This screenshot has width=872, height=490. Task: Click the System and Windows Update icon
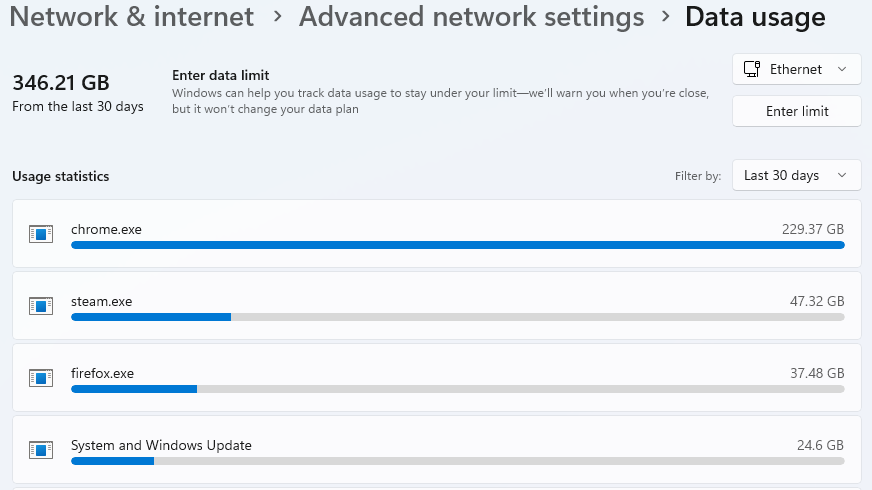40,450
